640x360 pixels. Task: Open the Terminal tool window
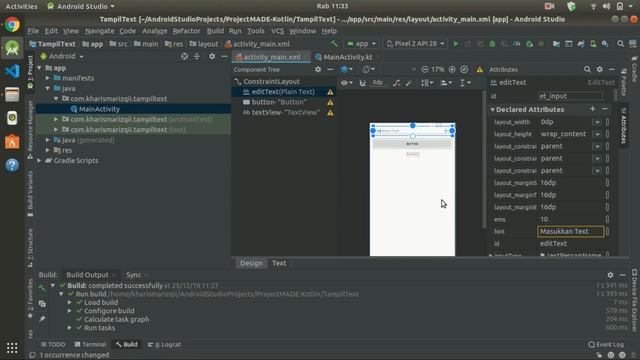pos(90,344)
